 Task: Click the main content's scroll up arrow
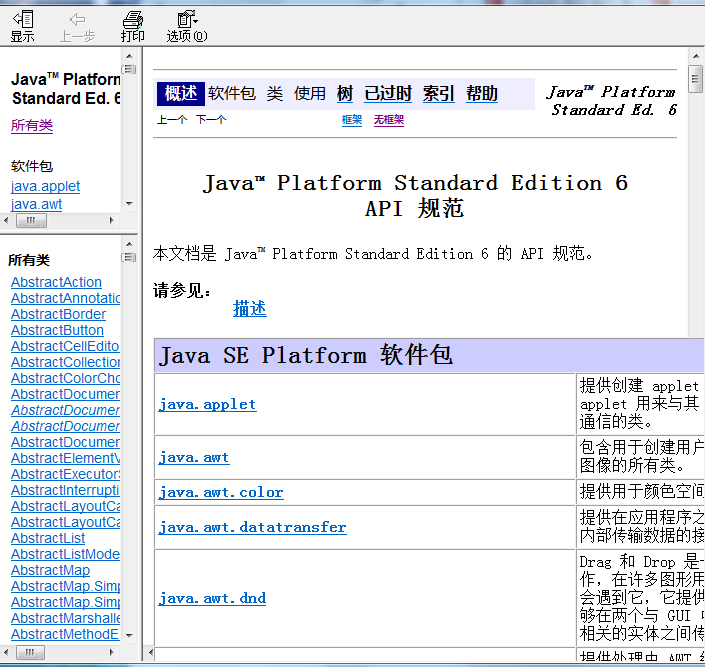click(x=696, y=56)
